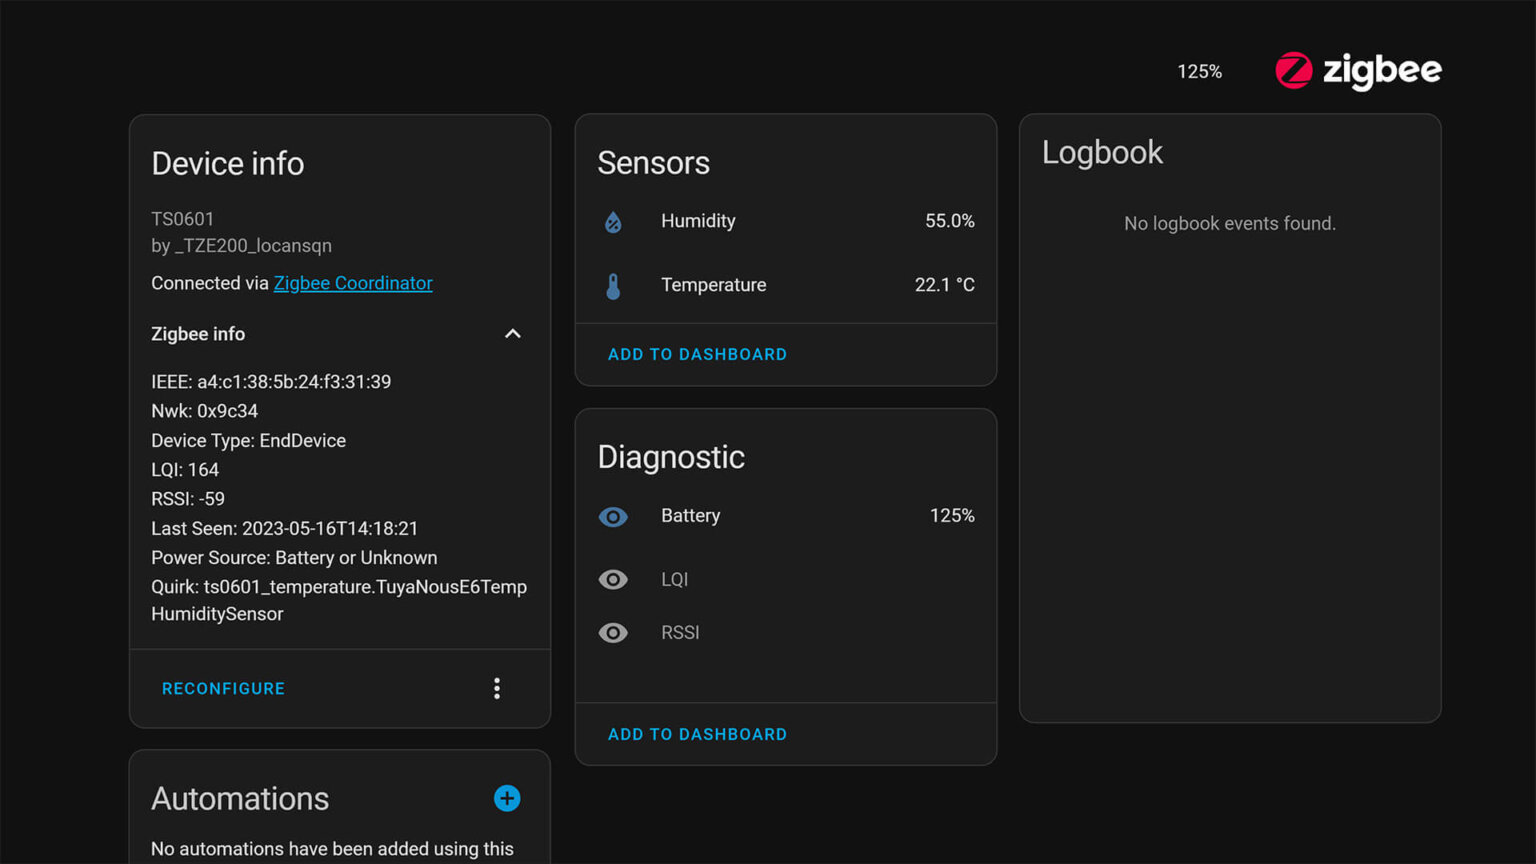Screen dimensions: 1536x864
Task: Select the RSSI diagnostic entity label
Action: 680,633
